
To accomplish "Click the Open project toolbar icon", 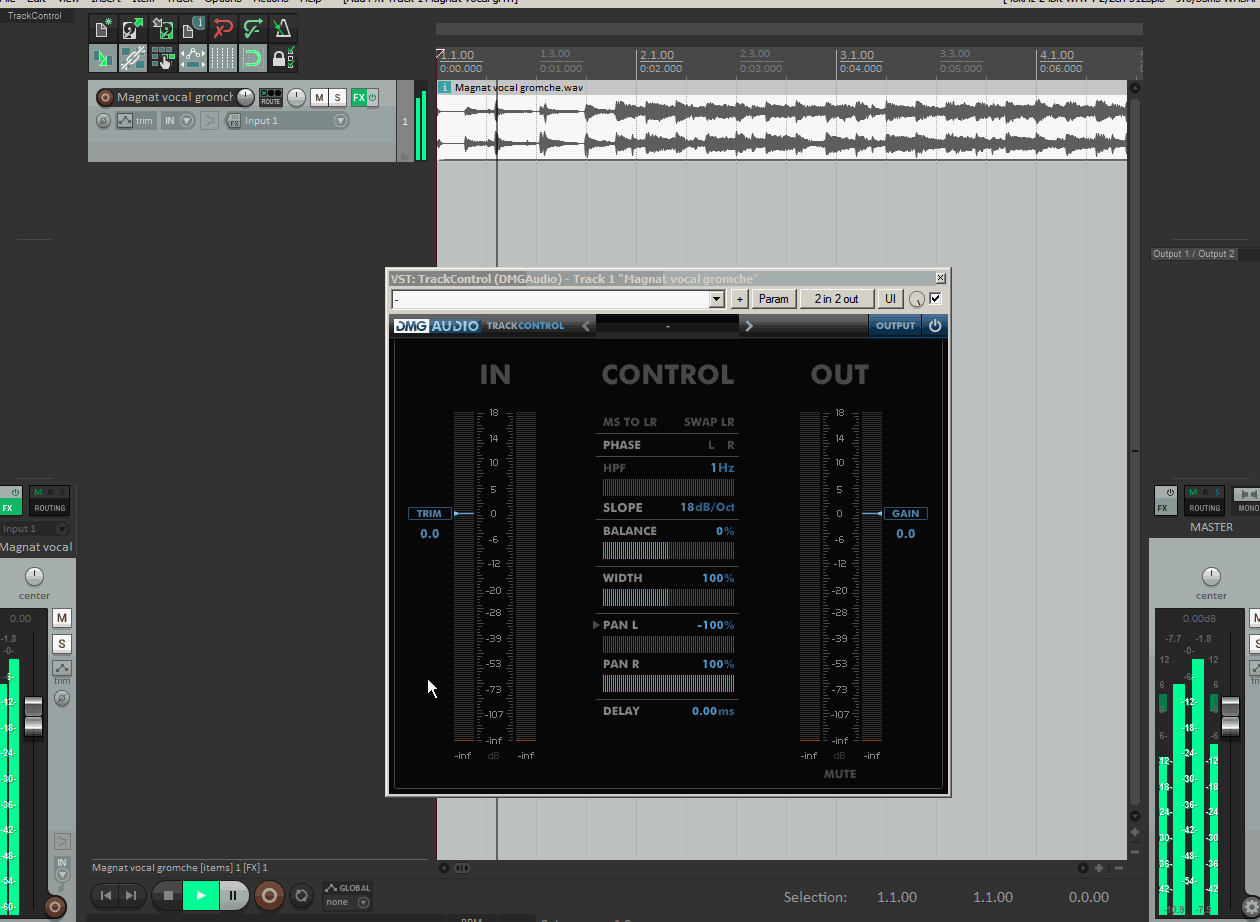I will tap(133, 28).
